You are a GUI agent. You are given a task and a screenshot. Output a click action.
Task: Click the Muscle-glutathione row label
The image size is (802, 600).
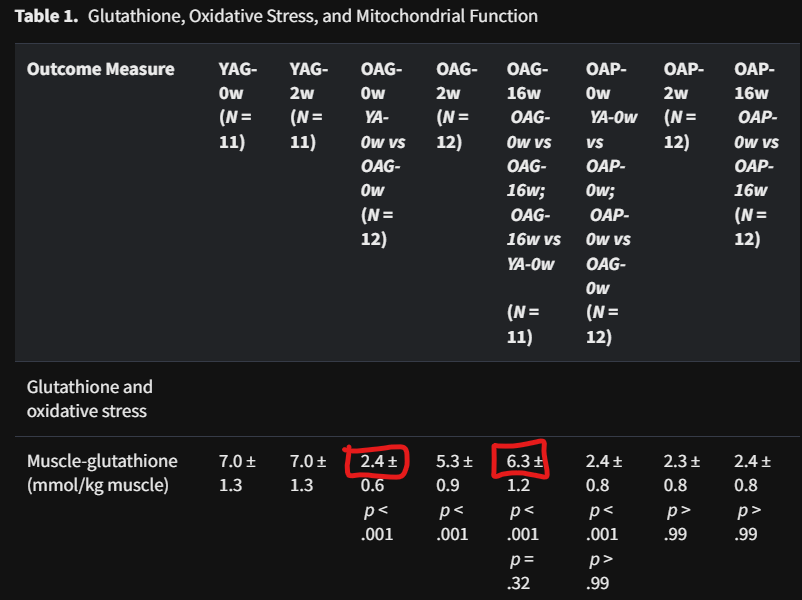click(x=102, y=473)
